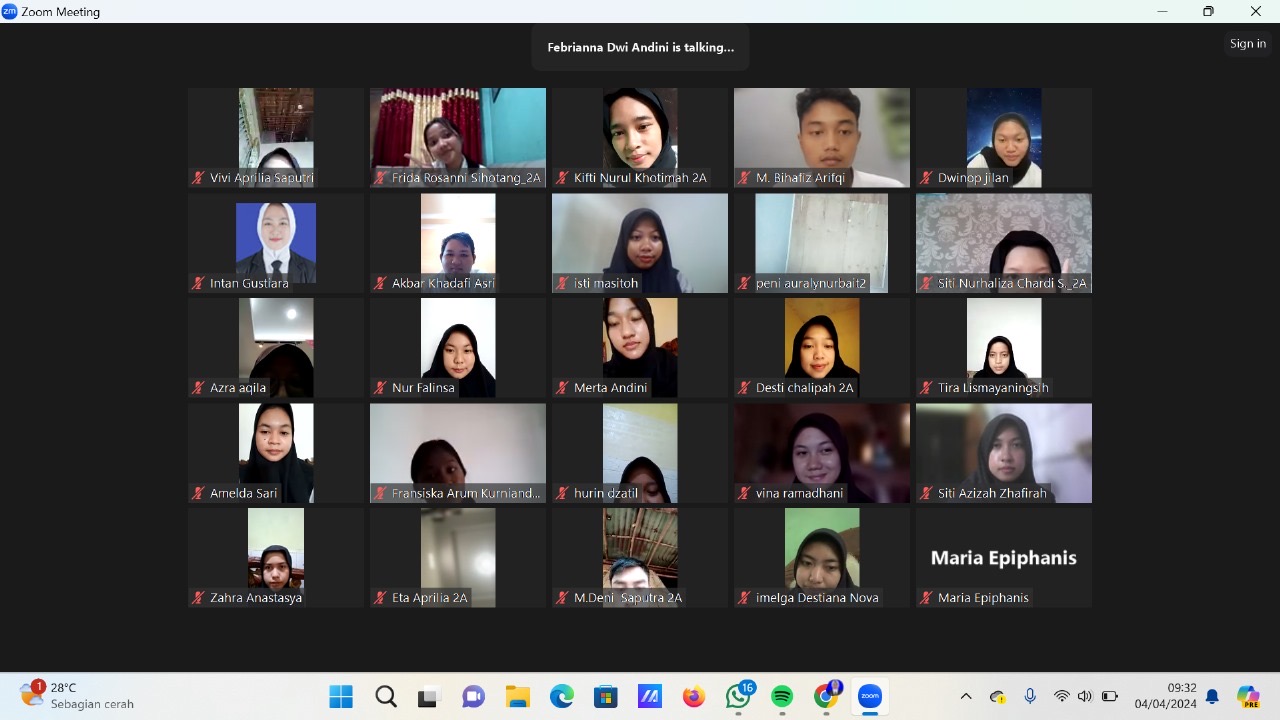Select Maria Epiphanis participant tile
Screen dimensions: 1280x720
coord(1003,557)
